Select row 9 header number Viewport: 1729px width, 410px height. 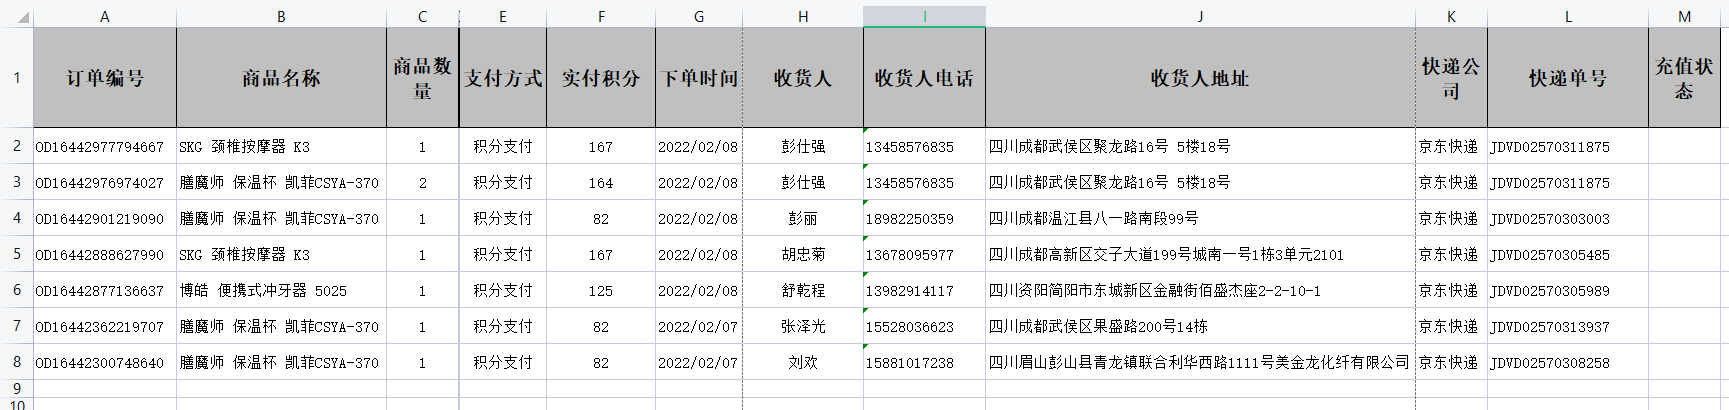16,389
